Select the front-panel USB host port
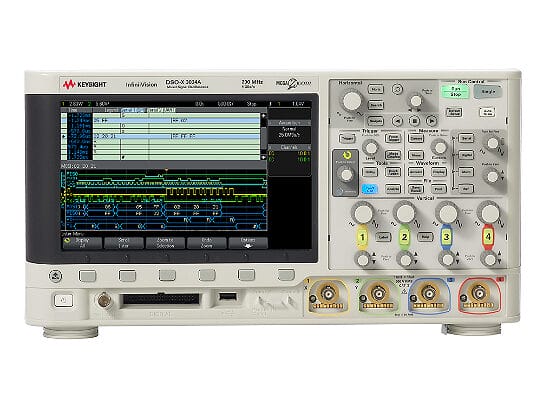The image size is (540, 400). (x=228, y=296)
